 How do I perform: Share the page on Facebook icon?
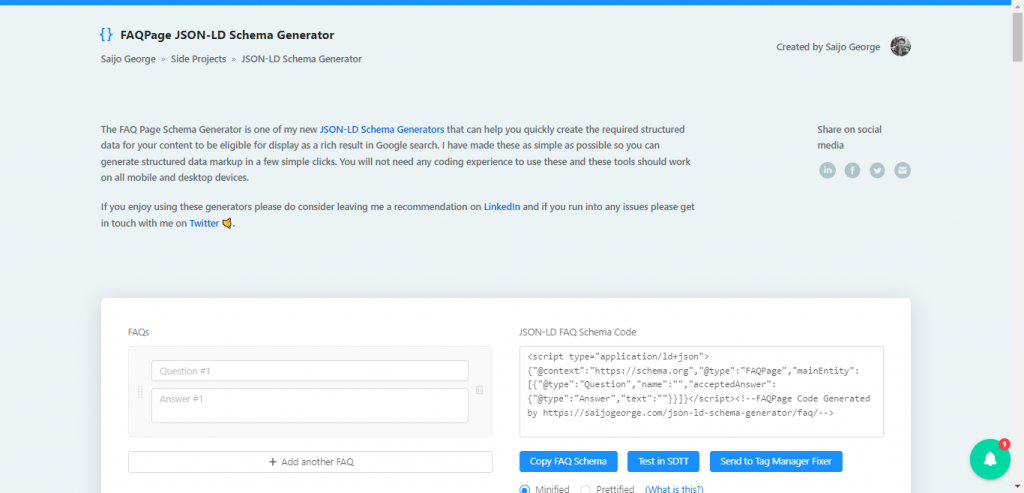[852, 170]
